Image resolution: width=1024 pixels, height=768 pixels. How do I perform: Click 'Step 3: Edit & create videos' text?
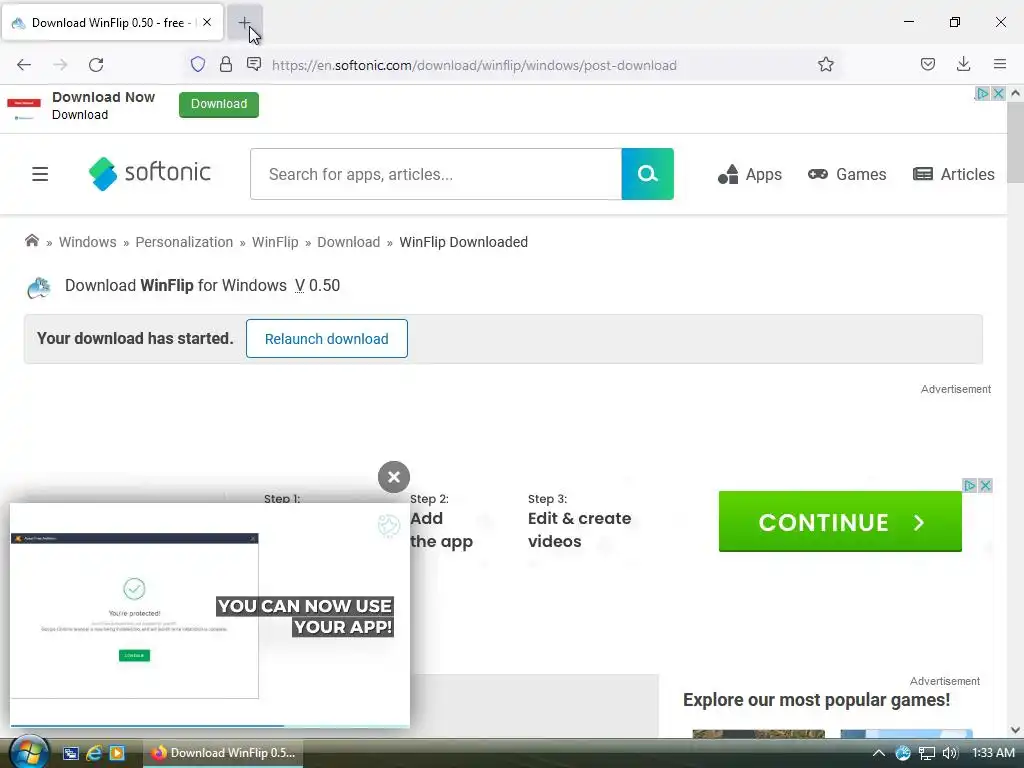(x=579, y=520)
